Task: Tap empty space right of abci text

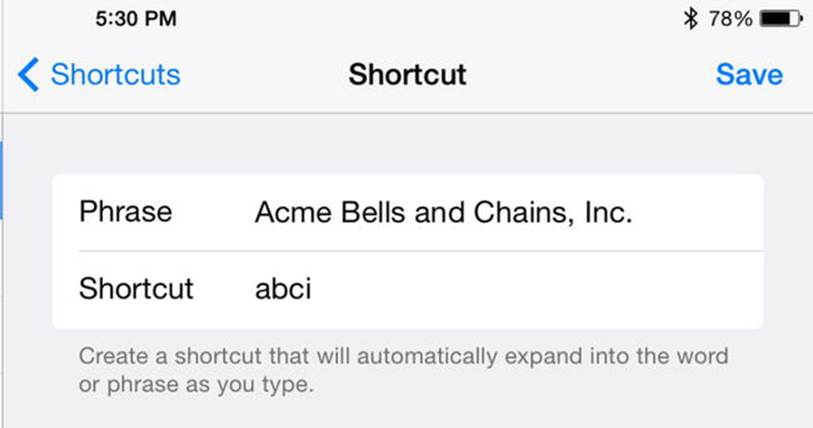Action: pos(537,289)
